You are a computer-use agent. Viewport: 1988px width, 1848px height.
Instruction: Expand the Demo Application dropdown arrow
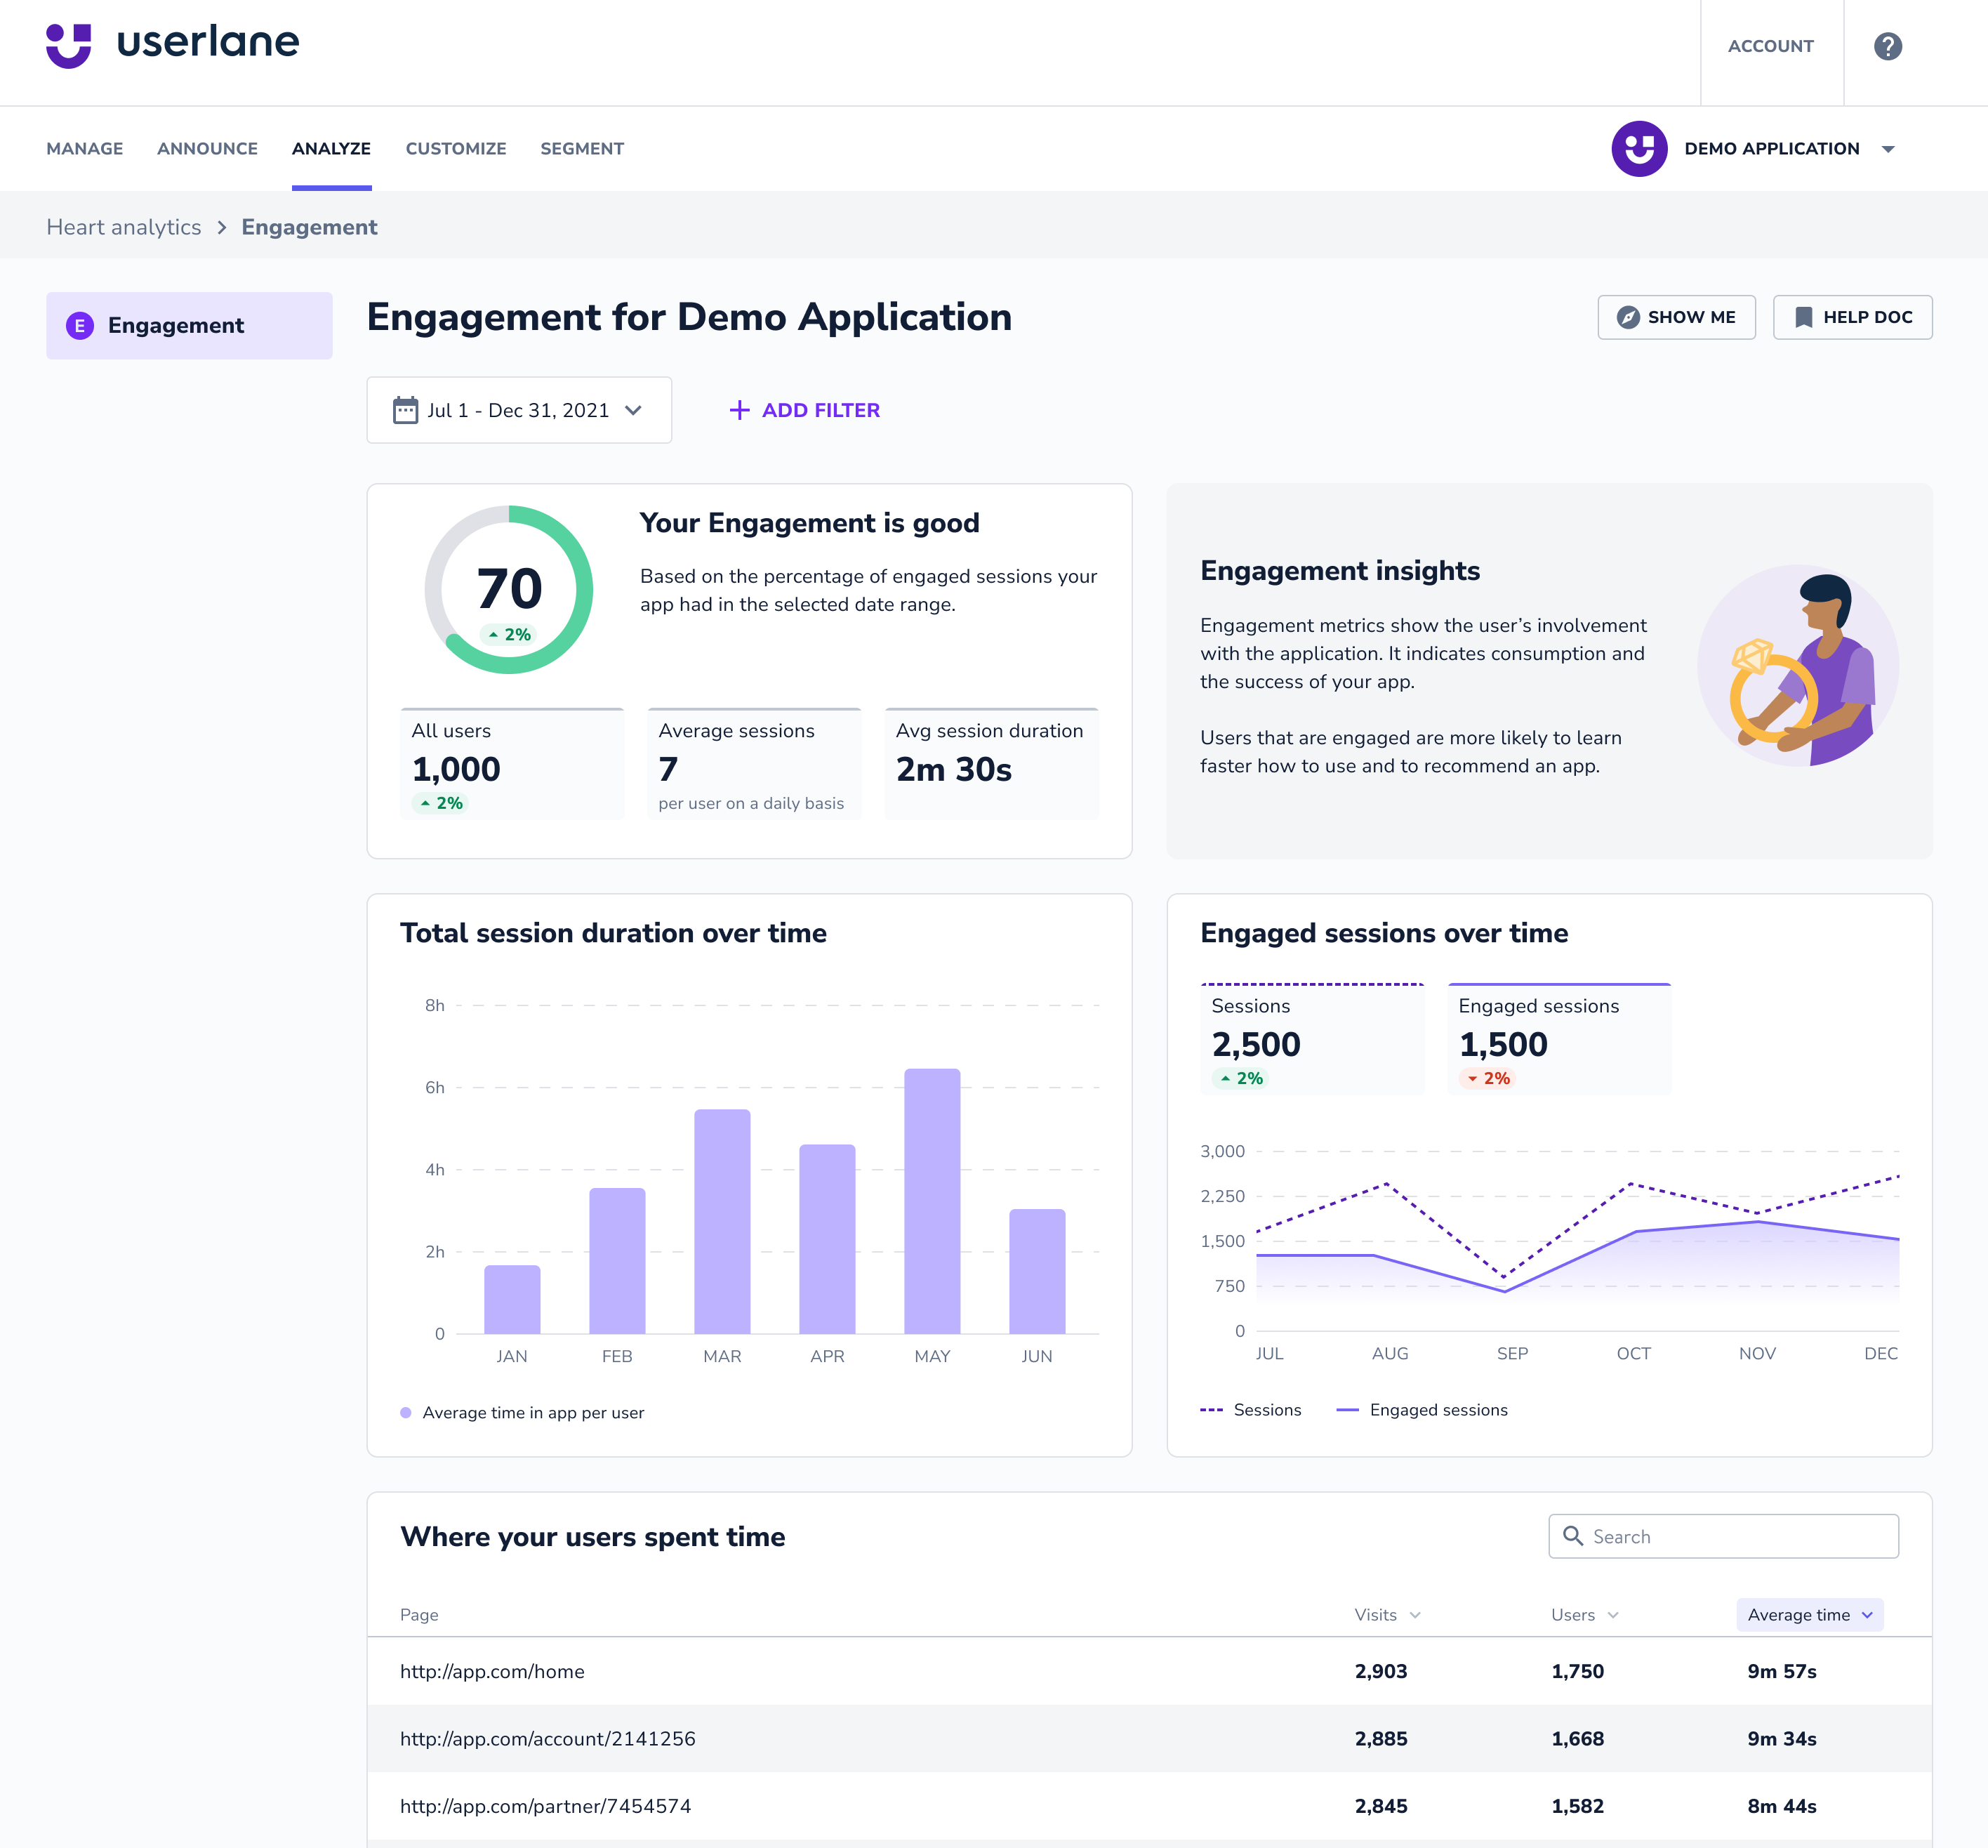point(1888,149)
